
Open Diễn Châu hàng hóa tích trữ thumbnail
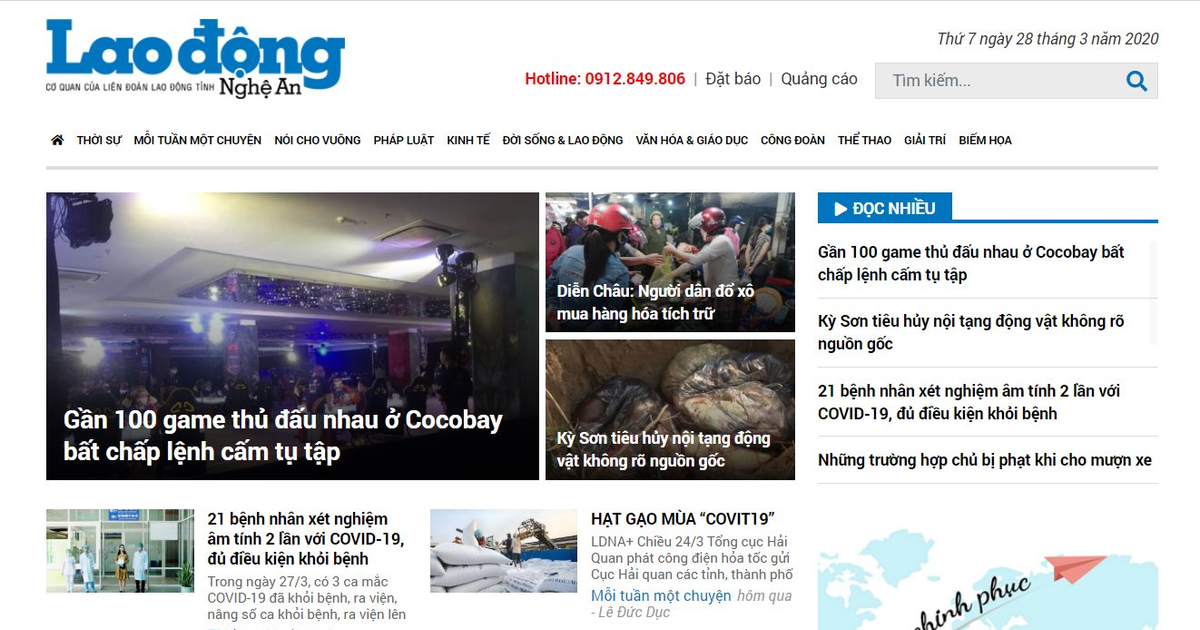670,262
